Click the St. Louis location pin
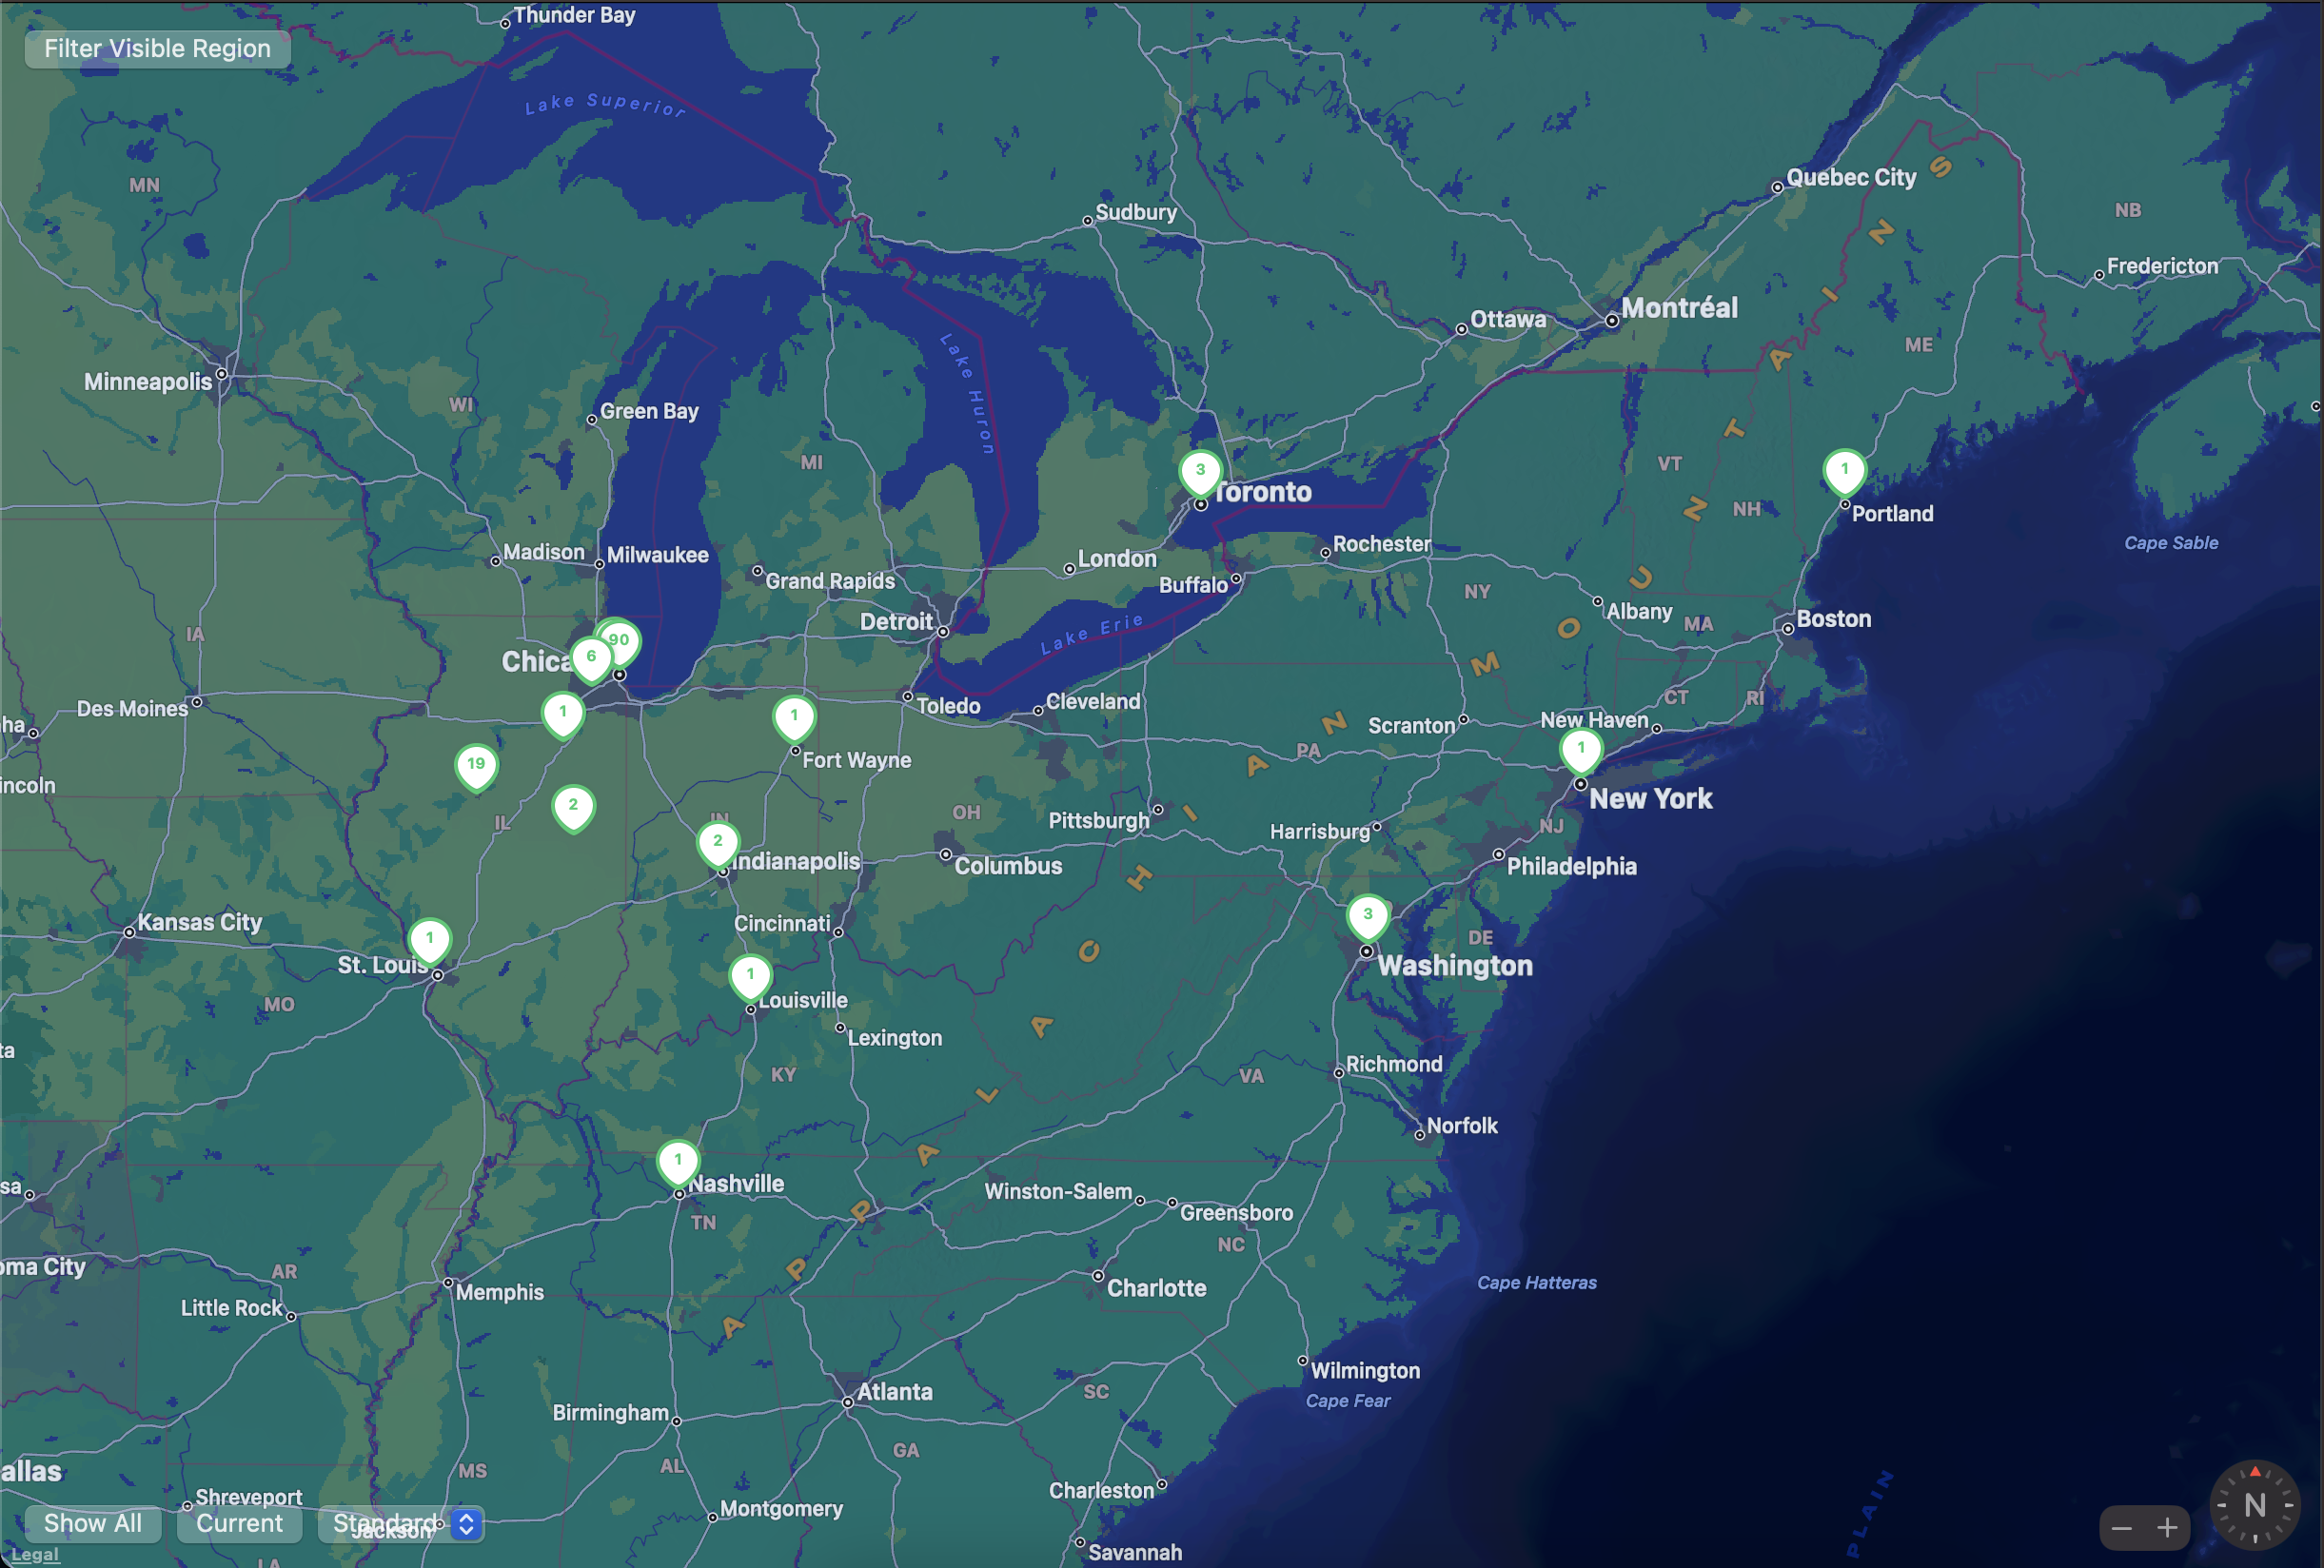2324x1568 pixels. (432, 936)
